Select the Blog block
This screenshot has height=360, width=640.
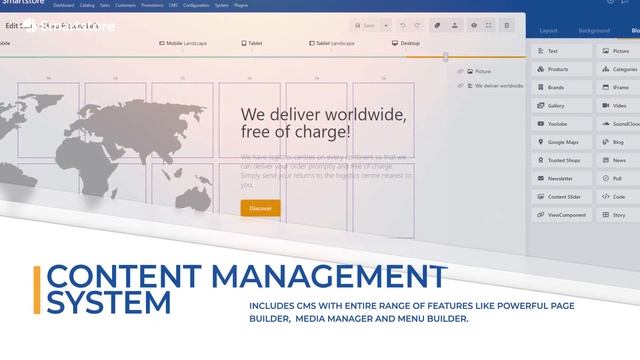click(x=618, y=142)
